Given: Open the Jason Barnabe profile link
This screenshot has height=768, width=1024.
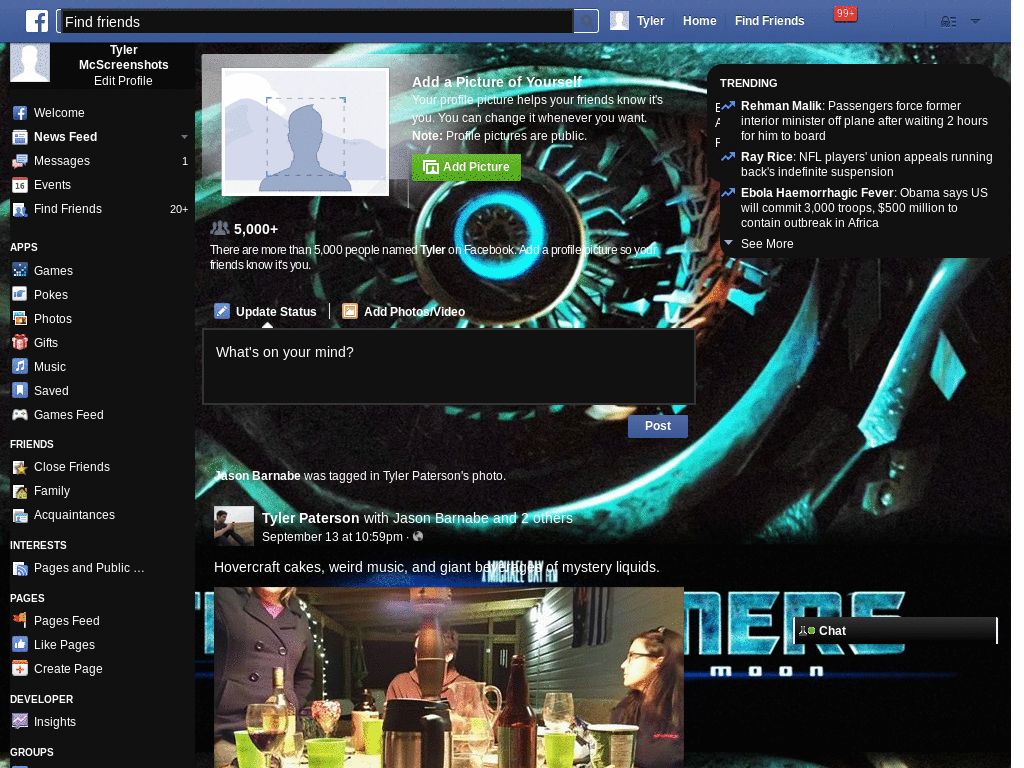Looking at the screenshot, I should pyautogui.click(x=257, y=475).
